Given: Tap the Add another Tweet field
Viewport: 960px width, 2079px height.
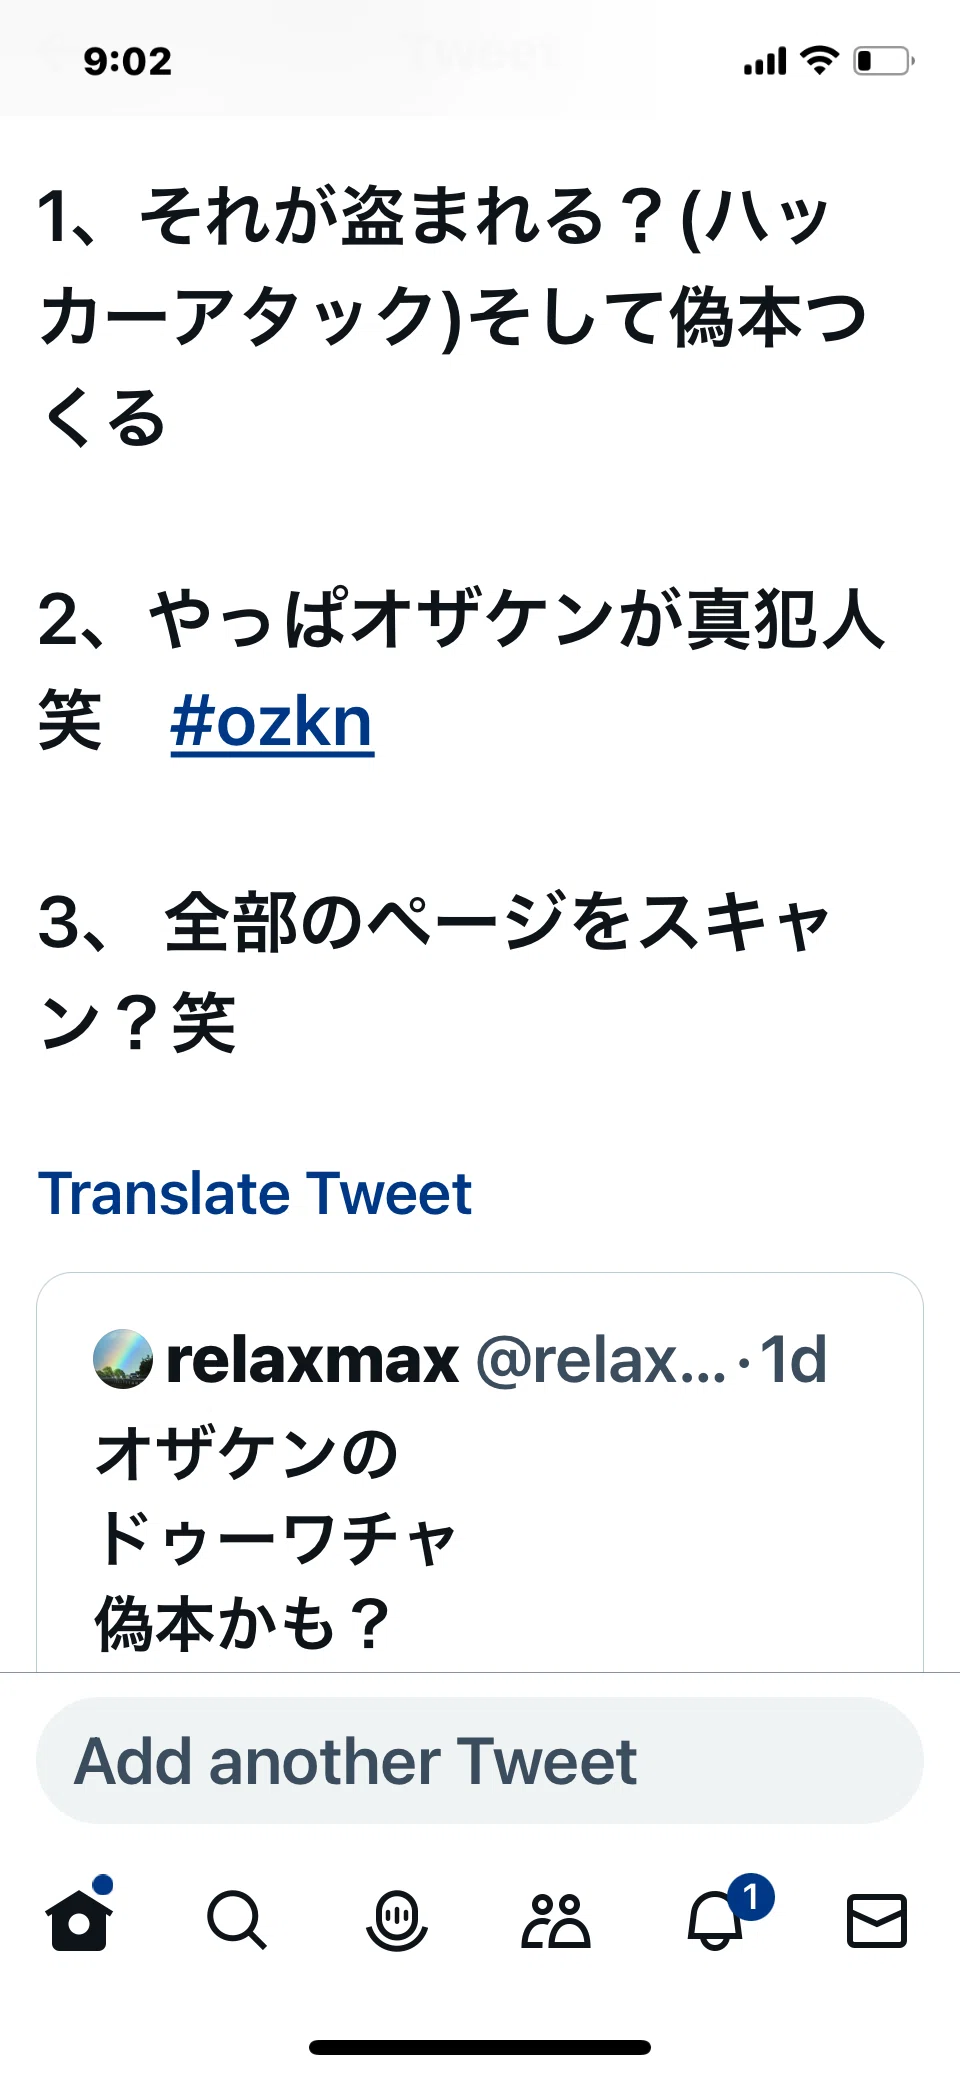Looking at the screenshot, I should [480, 1760].
